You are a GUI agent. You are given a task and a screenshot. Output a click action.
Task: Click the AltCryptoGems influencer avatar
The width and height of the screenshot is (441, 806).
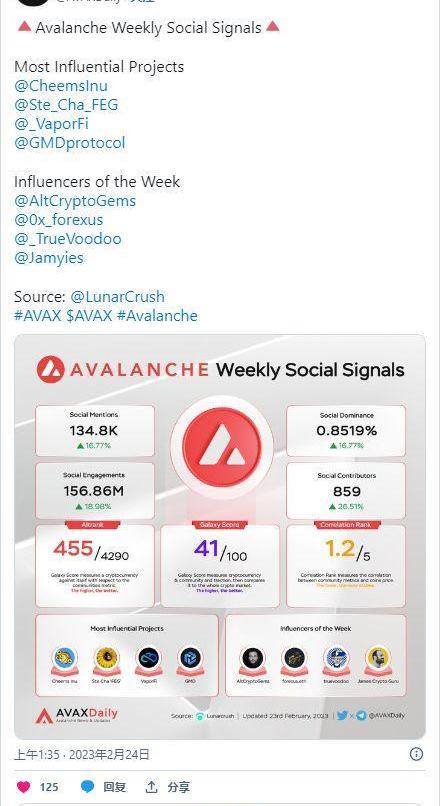point(252,658)
